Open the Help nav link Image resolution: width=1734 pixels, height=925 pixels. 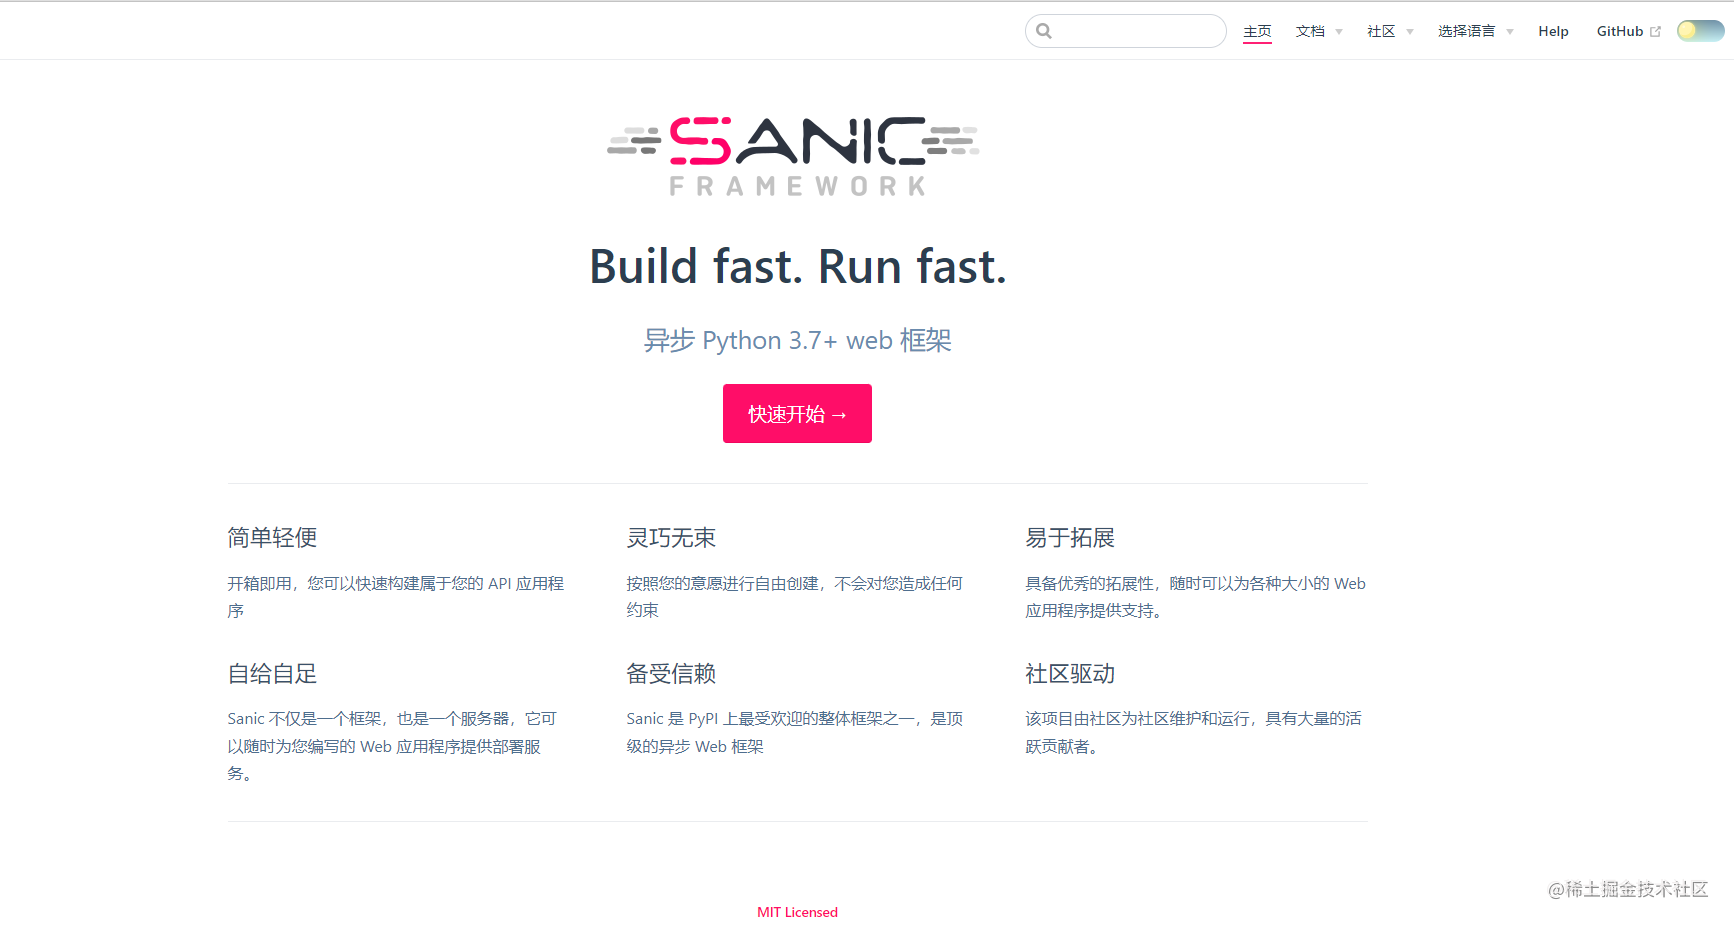click(1553, 31)
